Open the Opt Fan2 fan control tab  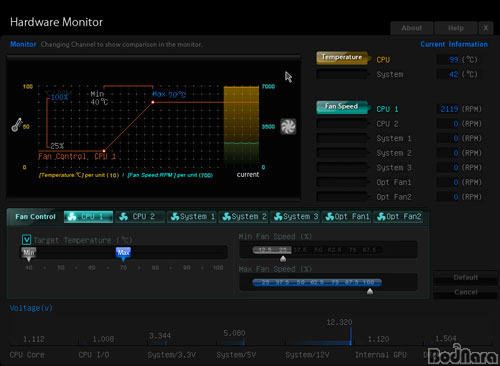pos(398,217)
